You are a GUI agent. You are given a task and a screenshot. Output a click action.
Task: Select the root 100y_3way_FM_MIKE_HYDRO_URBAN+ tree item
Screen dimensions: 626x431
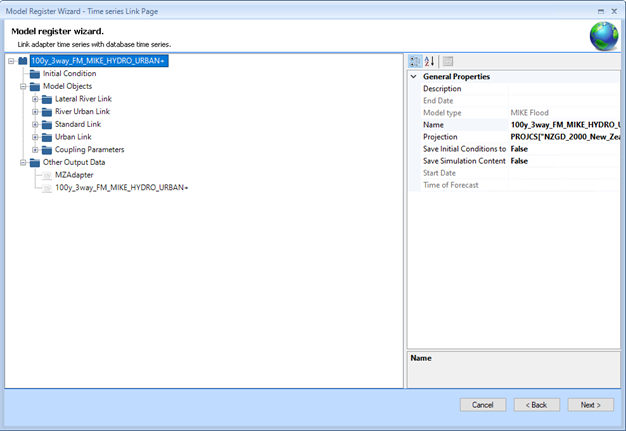pos(99,61)
